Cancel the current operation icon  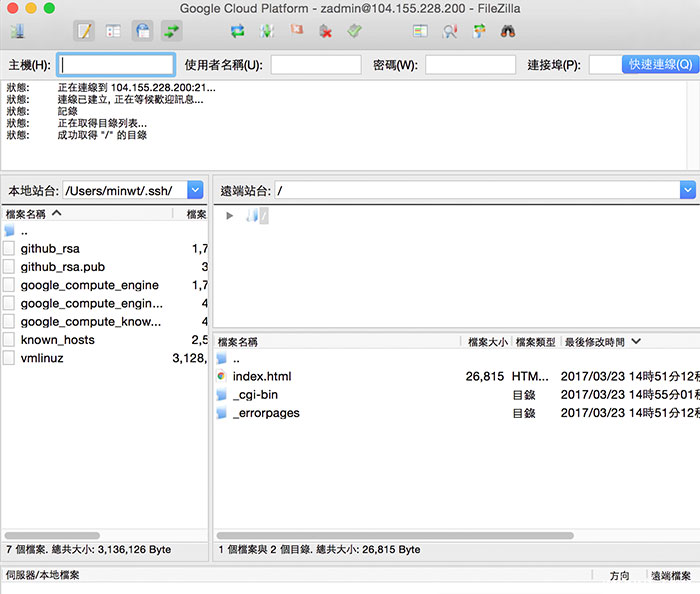(296, 30)
